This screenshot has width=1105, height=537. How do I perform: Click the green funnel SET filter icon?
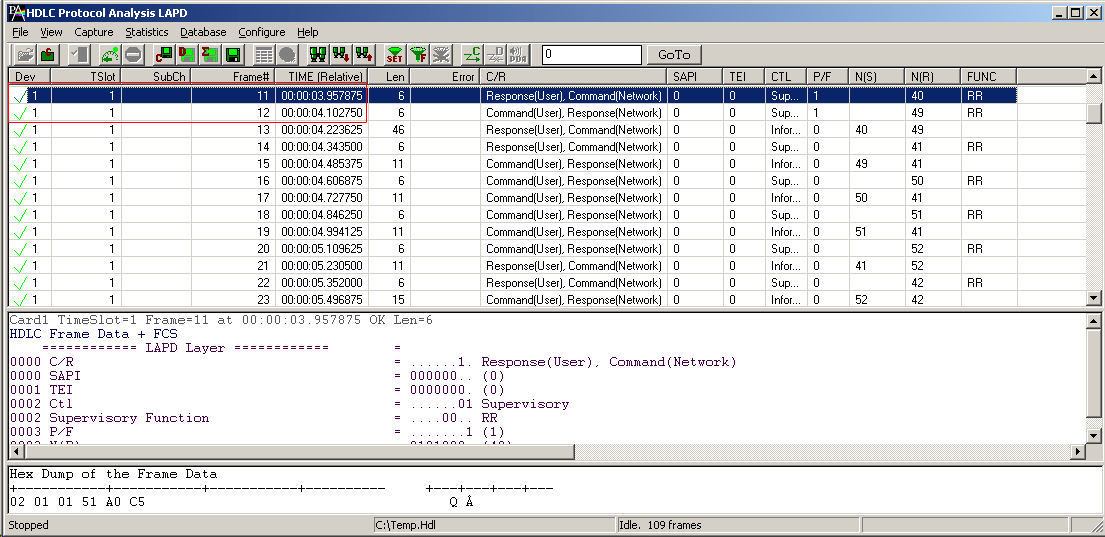coord(395,54)
